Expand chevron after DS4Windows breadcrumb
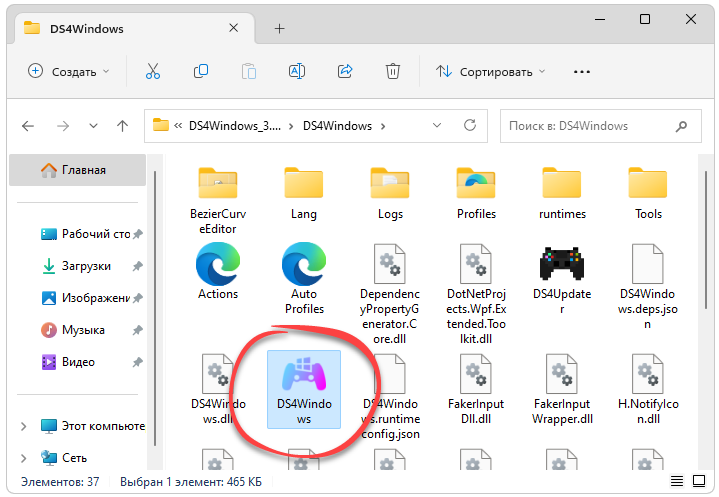 click(x=382, y=126)
